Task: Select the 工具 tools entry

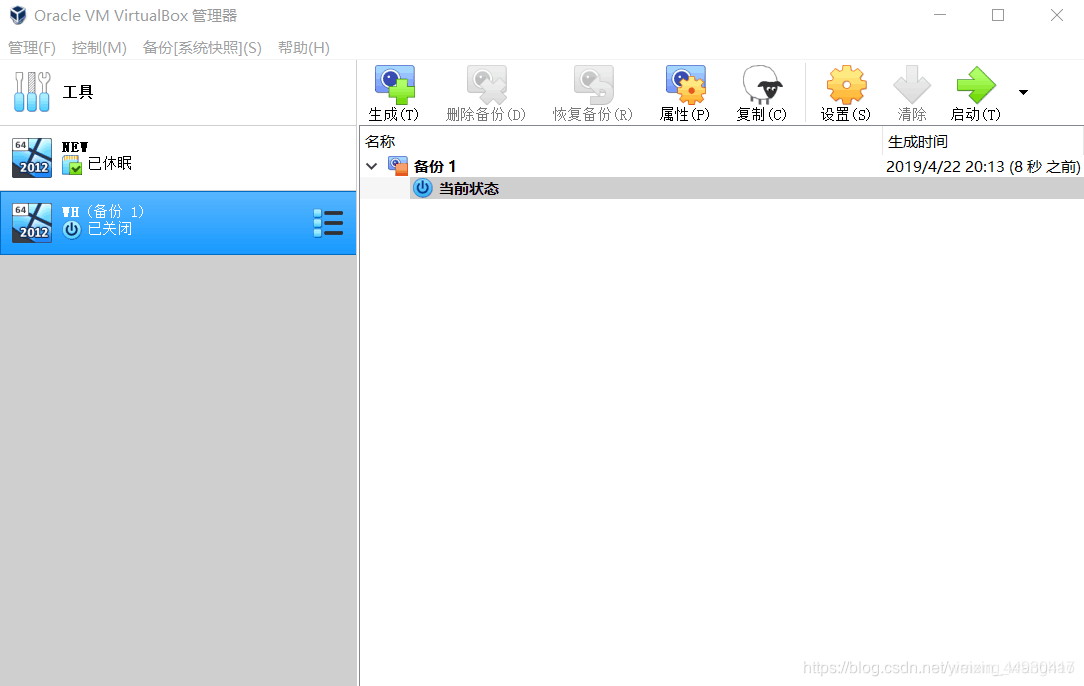Action: (x=178, y=92)
